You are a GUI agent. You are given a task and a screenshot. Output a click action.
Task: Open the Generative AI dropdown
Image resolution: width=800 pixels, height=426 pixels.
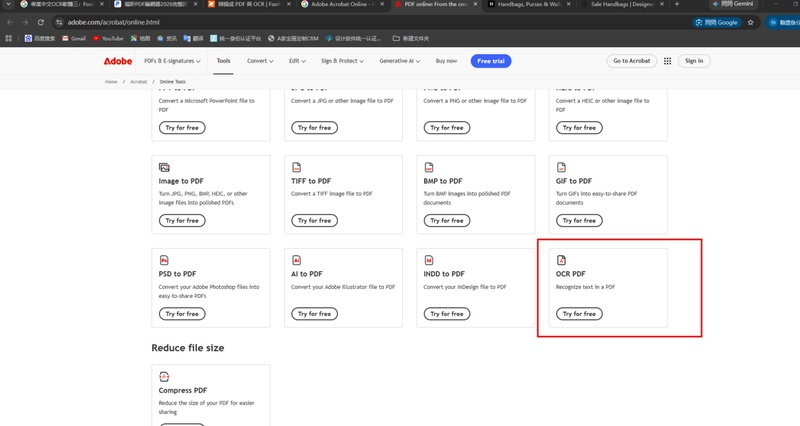click(x=399, y=61)
